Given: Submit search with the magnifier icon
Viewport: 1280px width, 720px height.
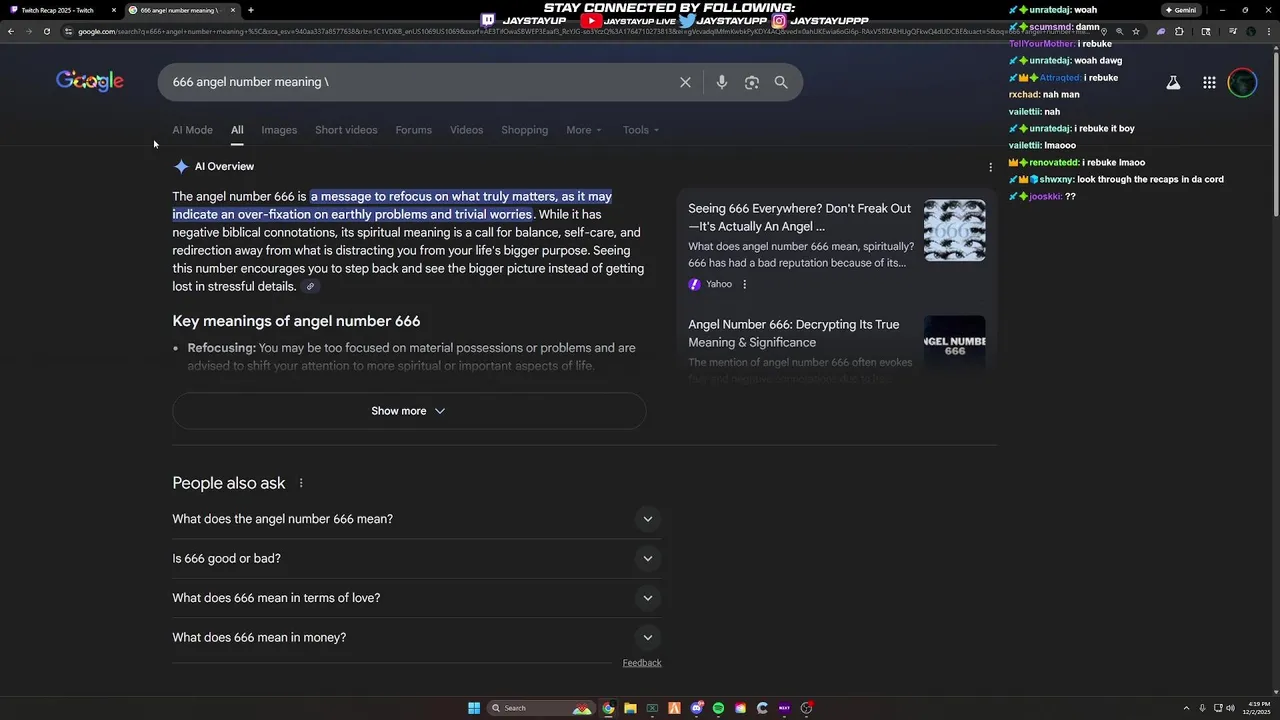Looking at the screenshot, I should (781, 82).
